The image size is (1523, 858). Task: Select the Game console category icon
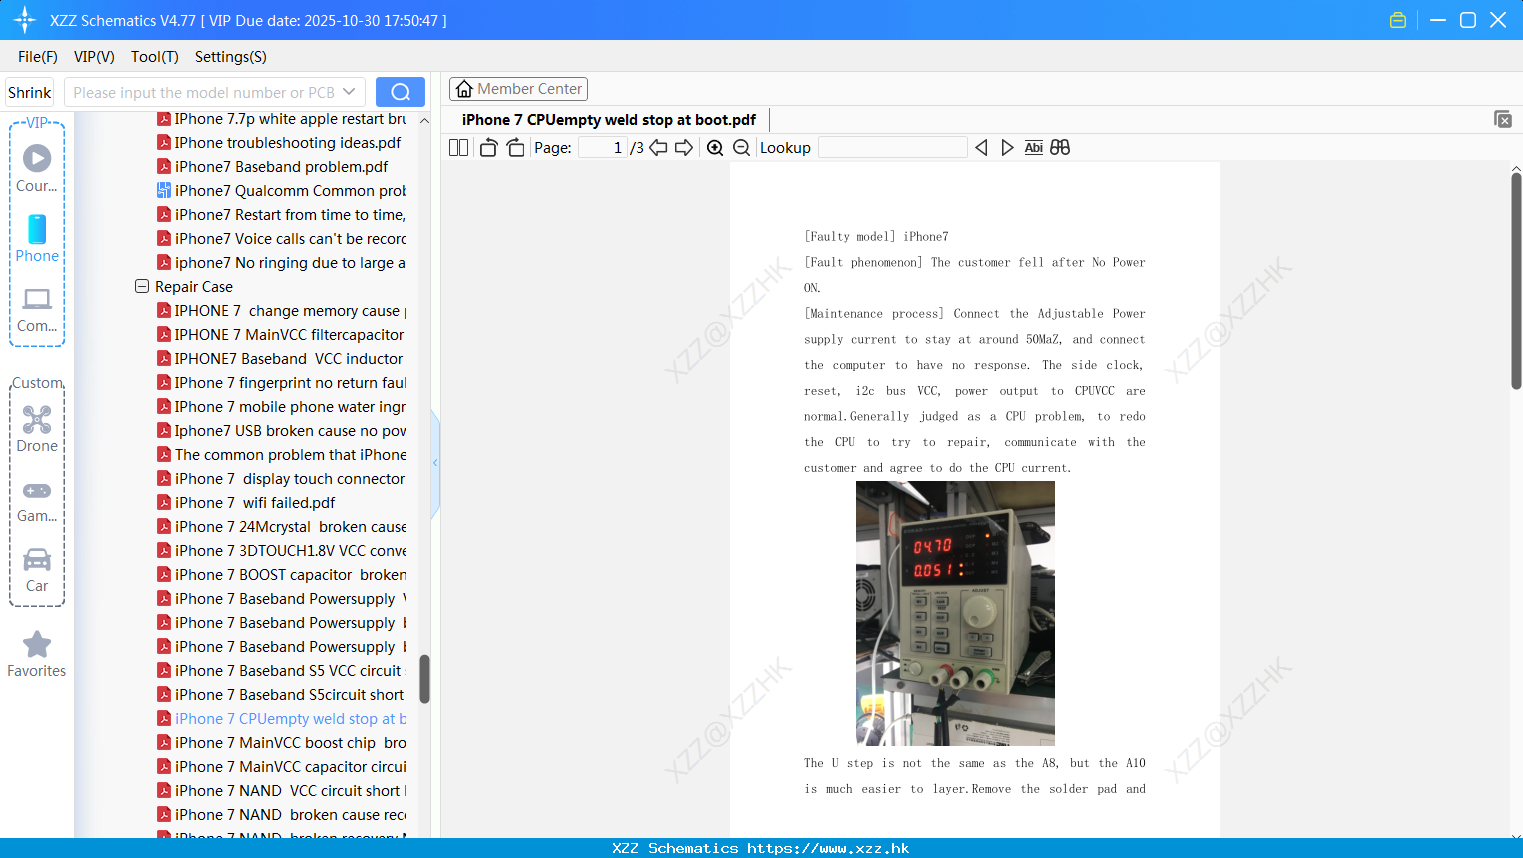[x=37, y=500]
